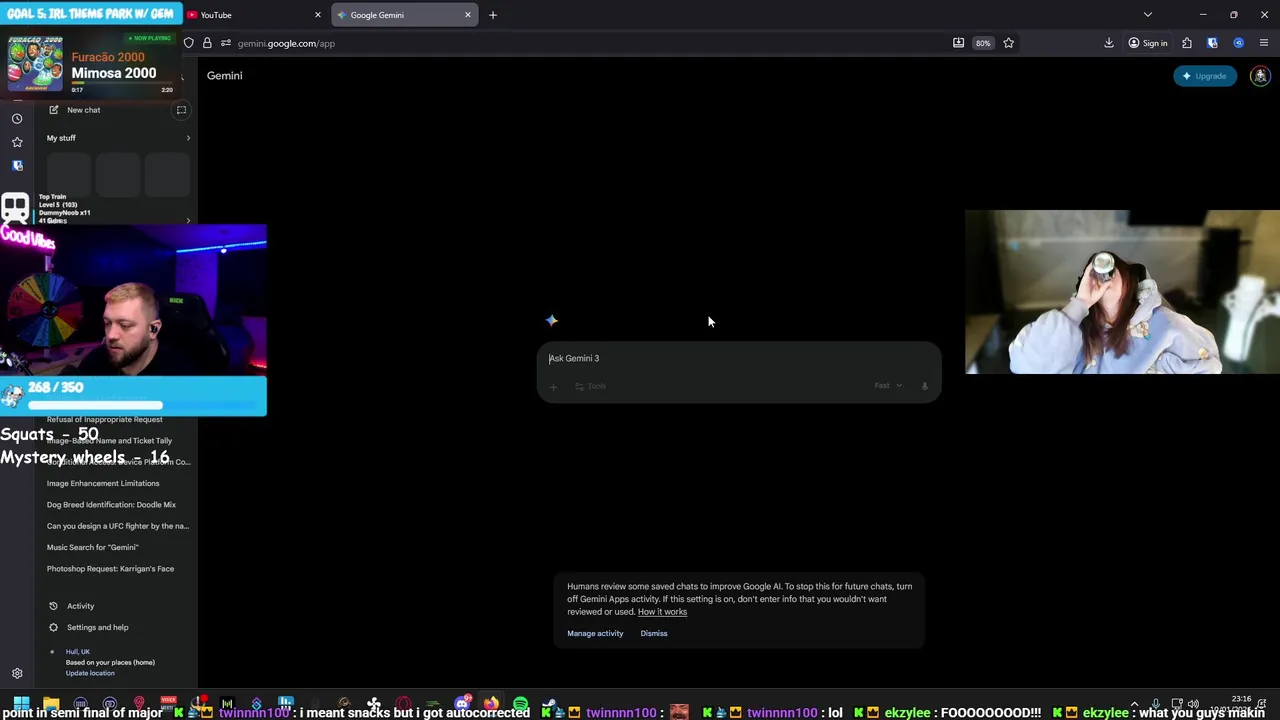This screenshot has width=1280, height=720.
Task: Click Sign in in browser toolbar
Action: point(1148,43)
